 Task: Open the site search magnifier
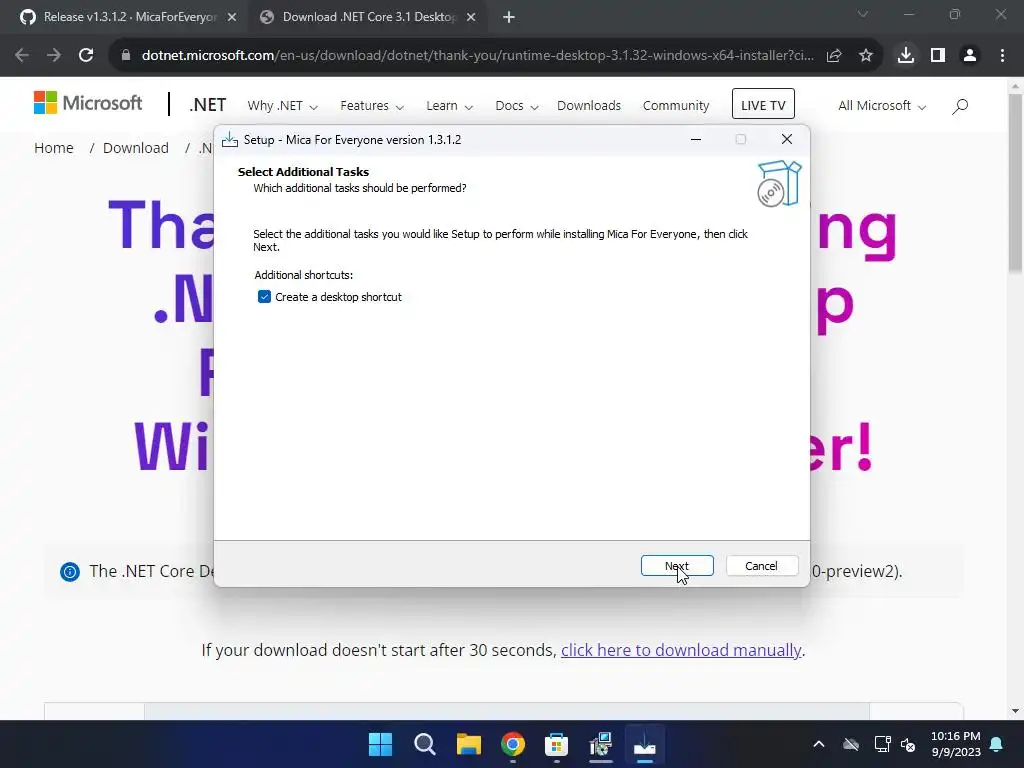point(960,106)
